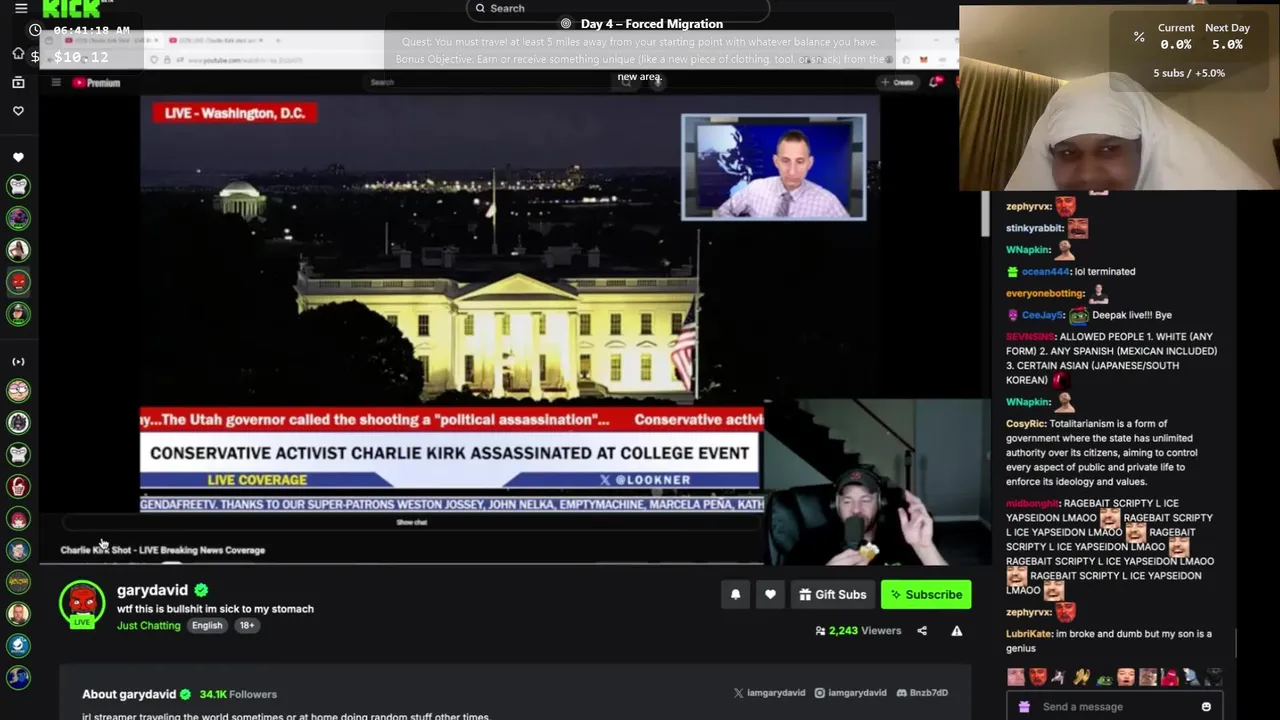
Task: Click CosyRic username in chat
Action: click(1025, 424)
